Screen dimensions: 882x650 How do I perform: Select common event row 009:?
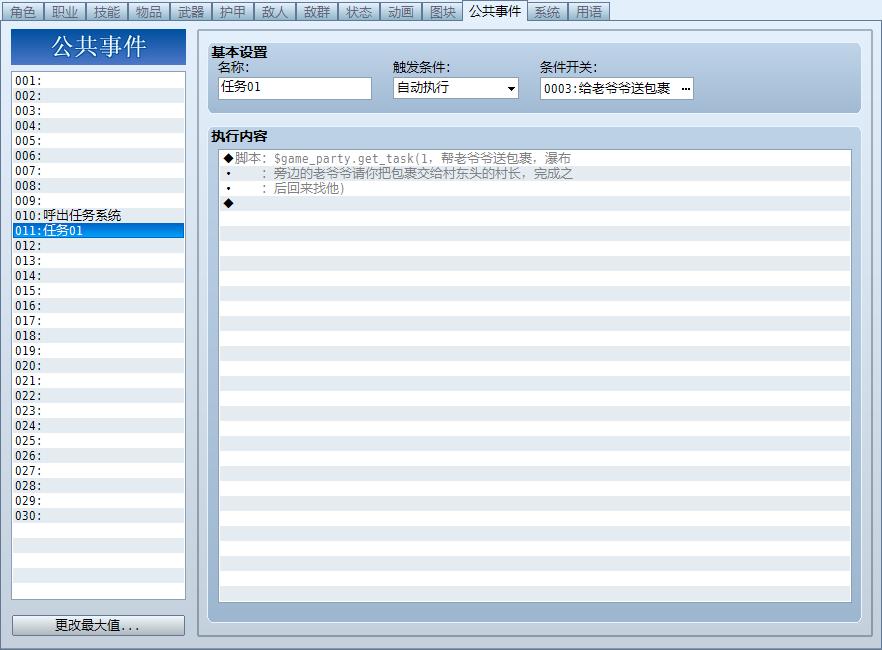[98, 201]
